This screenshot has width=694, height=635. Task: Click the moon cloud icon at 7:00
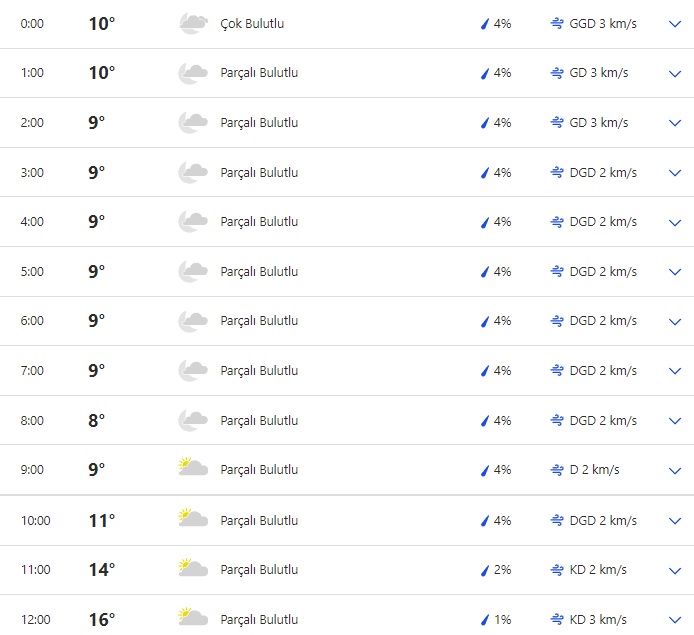click(192, 370)
